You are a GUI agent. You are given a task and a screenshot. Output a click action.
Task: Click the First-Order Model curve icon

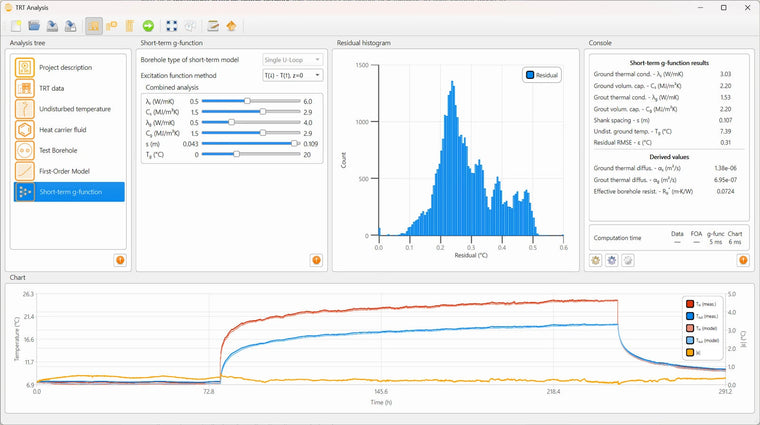tap(24, 171)
